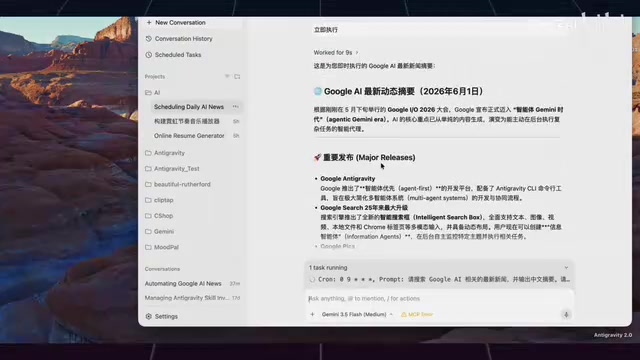Open the 构建霓虹节奏音乐播放器 conversation
The width and height of the screenshot is (640, 360).
tap(187, 121)
